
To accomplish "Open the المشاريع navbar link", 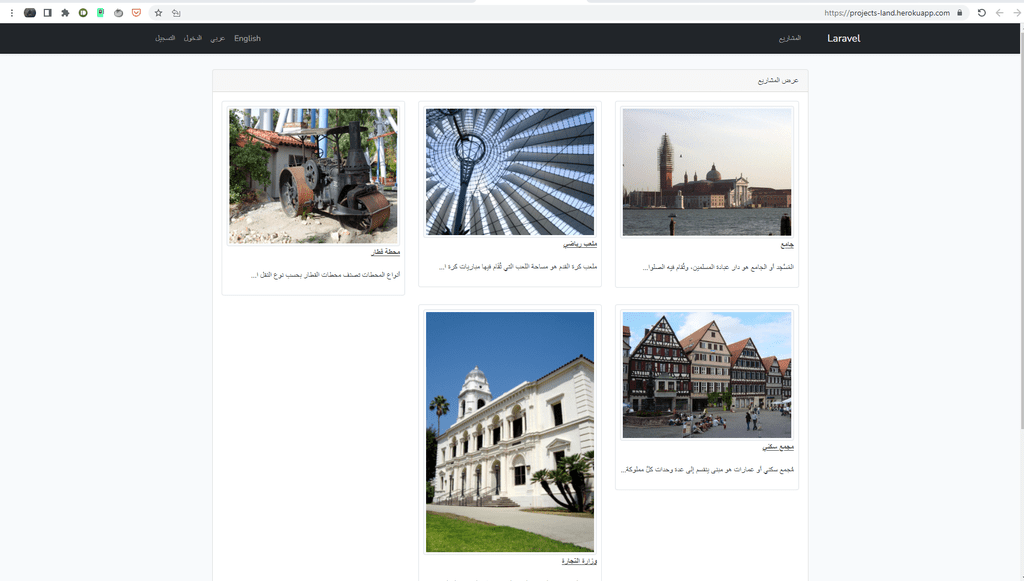I will coord(790,39).
